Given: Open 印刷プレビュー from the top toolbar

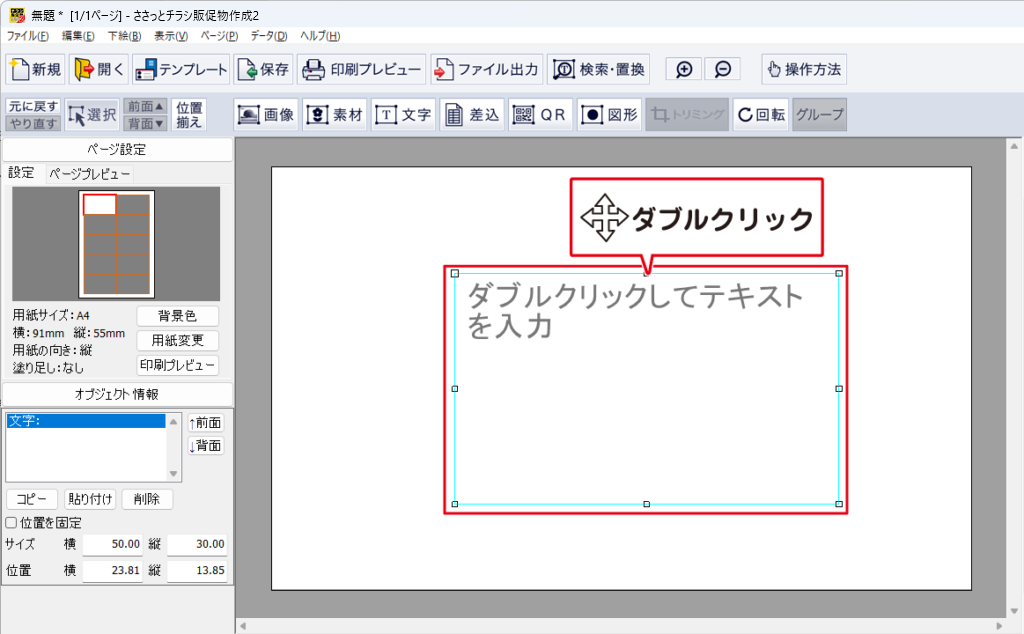Looking at the screenshot, I should [x=362, y=70].
